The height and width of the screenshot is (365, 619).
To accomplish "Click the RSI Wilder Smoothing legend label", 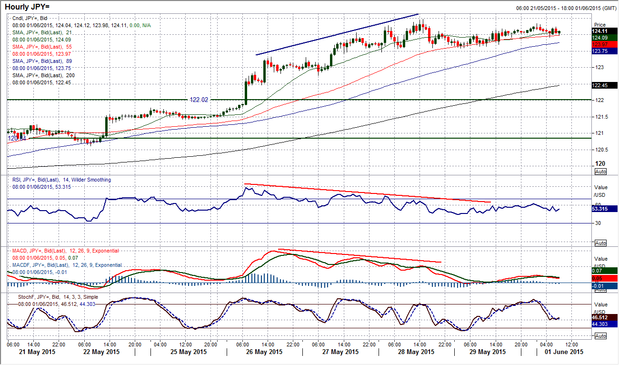I will tap(61, 180).
